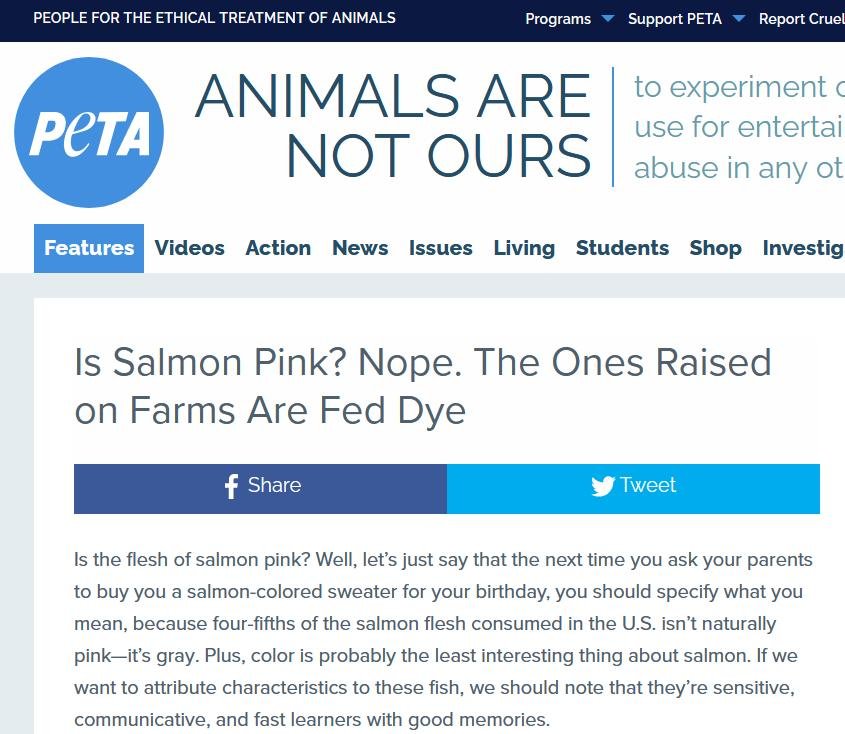Image resolution: width=845 pixels, height=734 pixels.
Task: Open the Action menu item
Action: (x=278, y=248)
